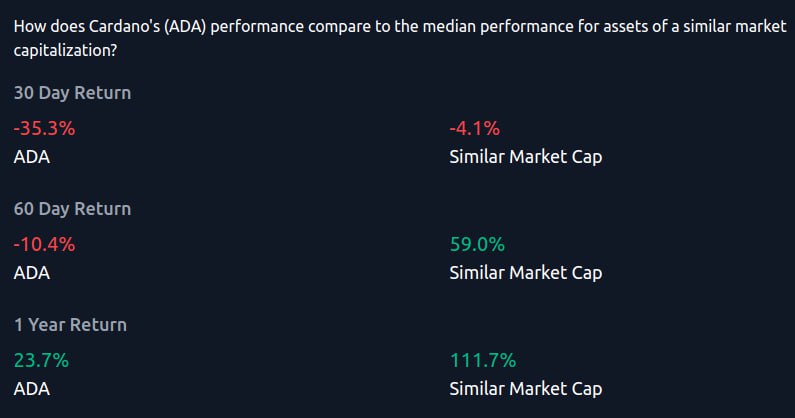
Task: Click ADA's -10.4% 60 day return
Action: tap(44, 244)
